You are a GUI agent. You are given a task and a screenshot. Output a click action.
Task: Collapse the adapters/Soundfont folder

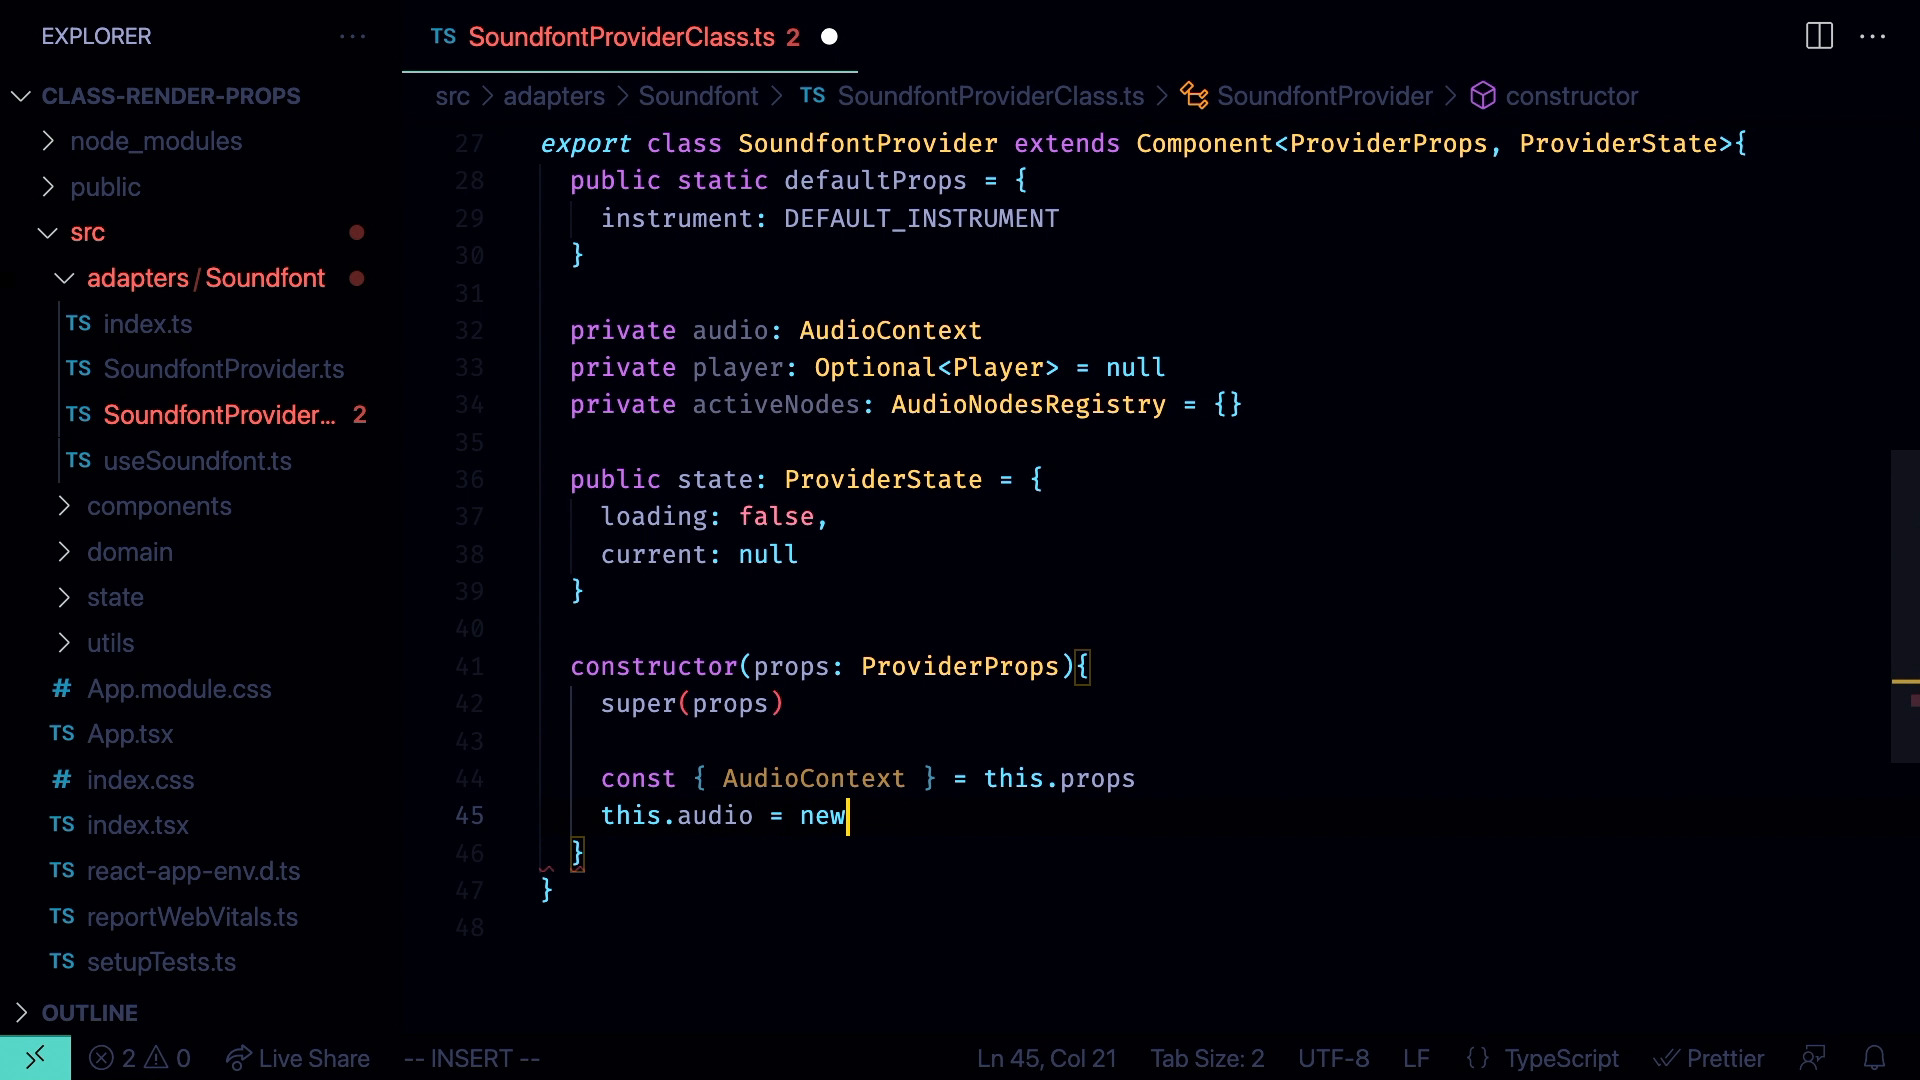(64, 278)
